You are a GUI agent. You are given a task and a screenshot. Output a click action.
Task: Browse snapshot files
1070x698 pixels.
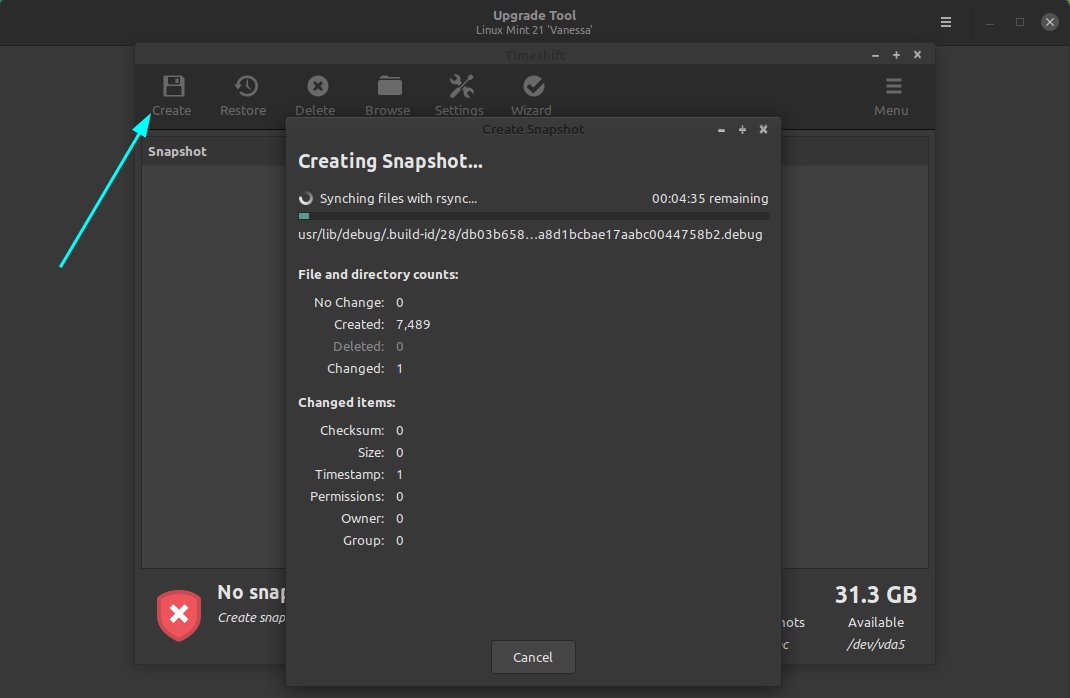[x=388, y=95]
